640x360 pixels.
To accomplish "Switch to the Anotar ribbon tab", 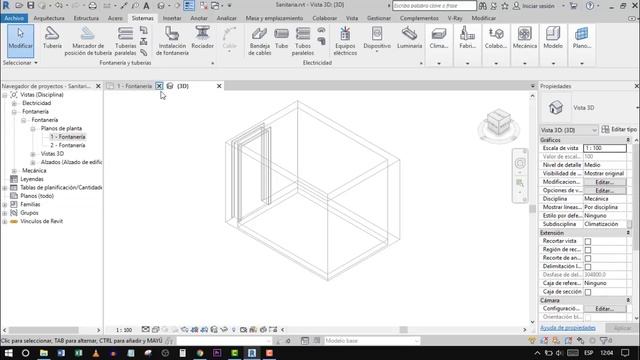I will point(199,18).
